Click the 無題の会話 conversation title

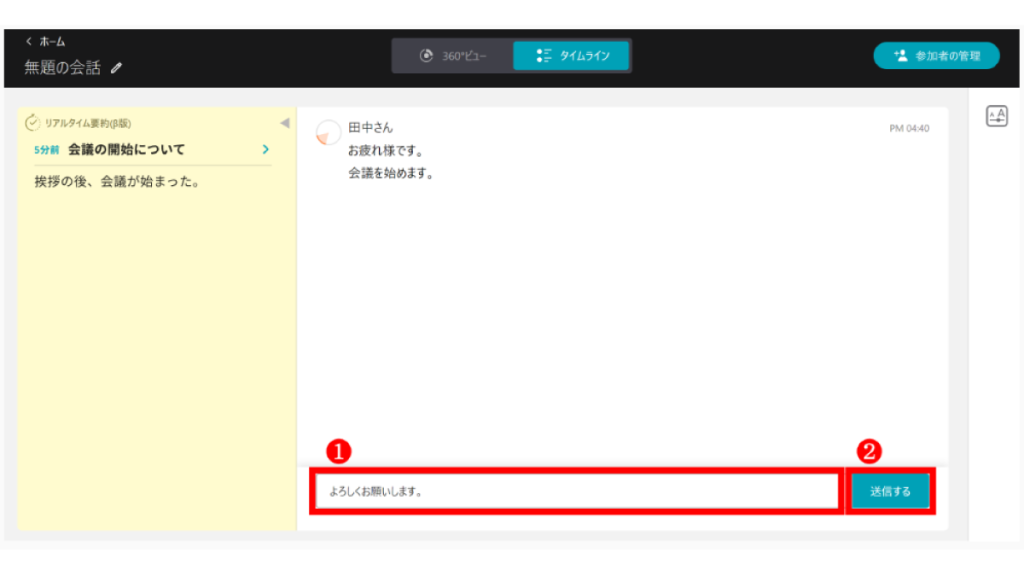[x=62, y=68]
